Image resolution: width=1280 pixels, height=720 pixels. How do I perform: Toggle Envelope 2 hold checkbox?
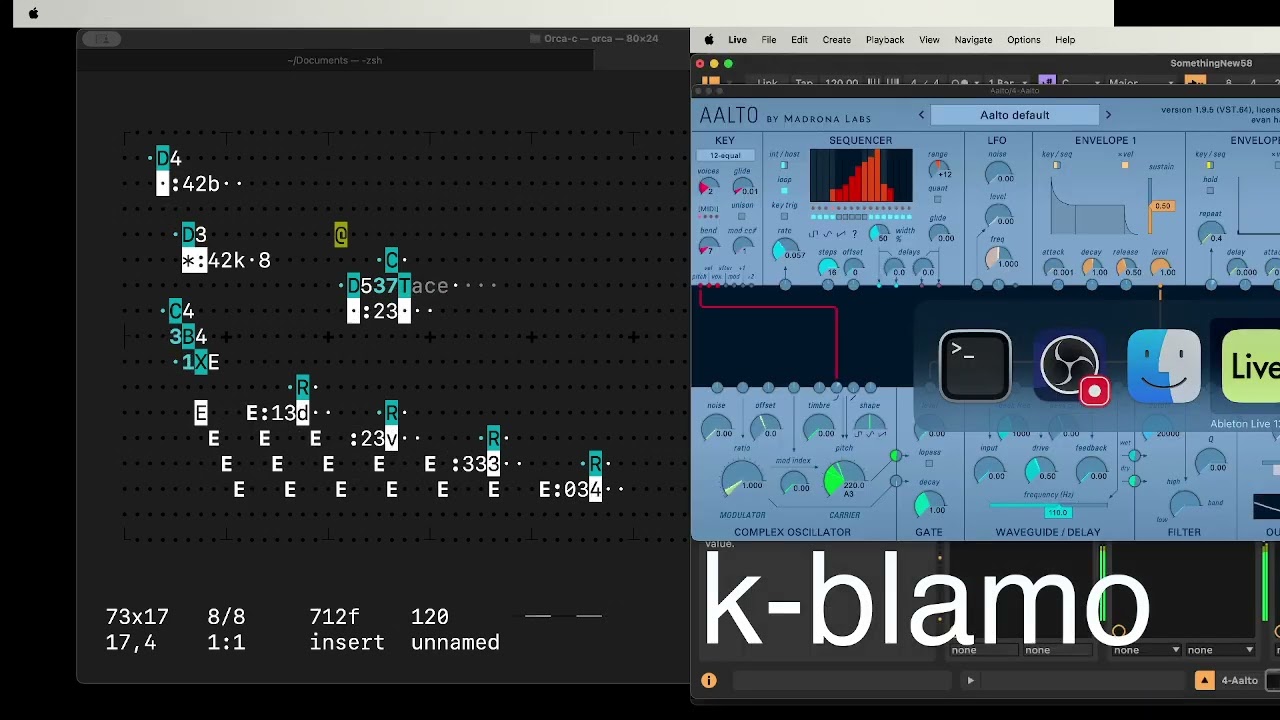coord(1210,190)
